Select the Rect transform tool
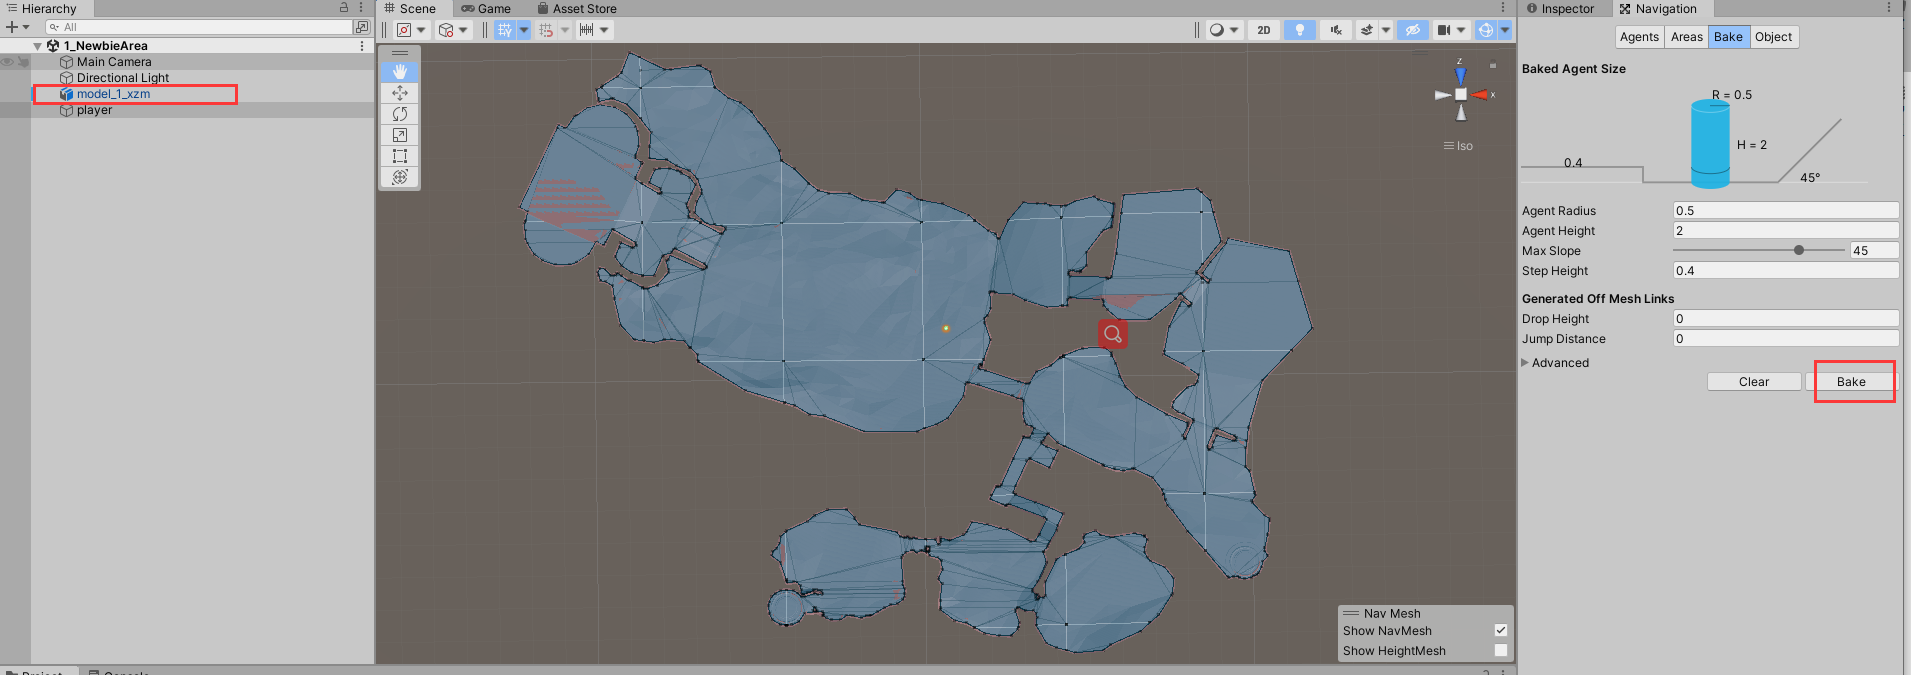The height and width of the screenshot is (675, 1911). [400, 156]
